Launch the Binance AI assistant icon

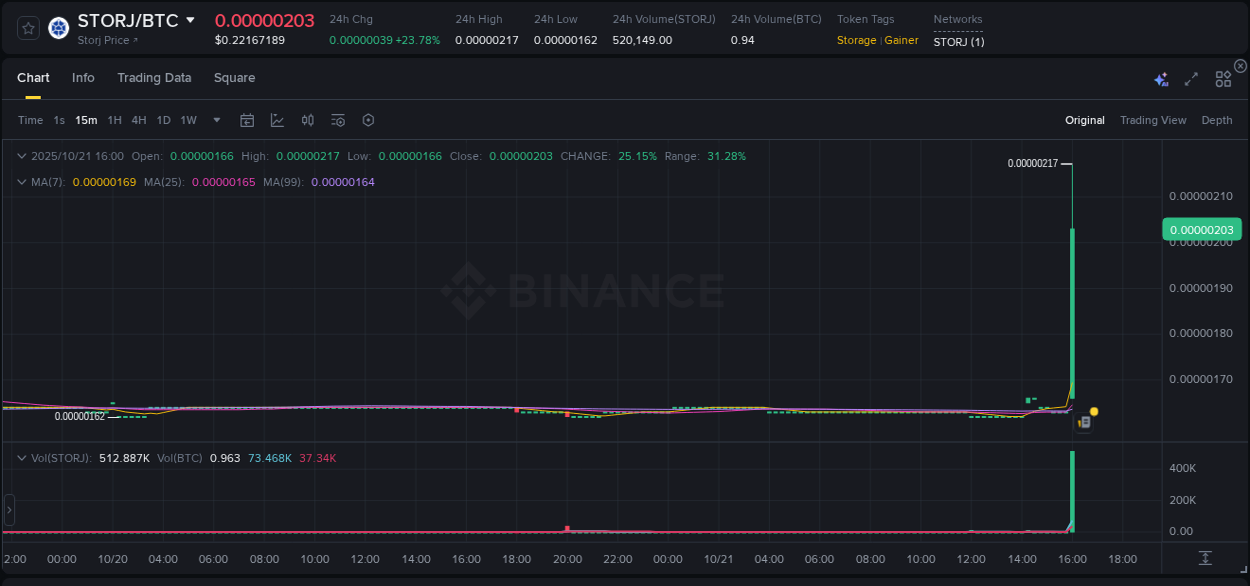click(x=1161, y=78)
